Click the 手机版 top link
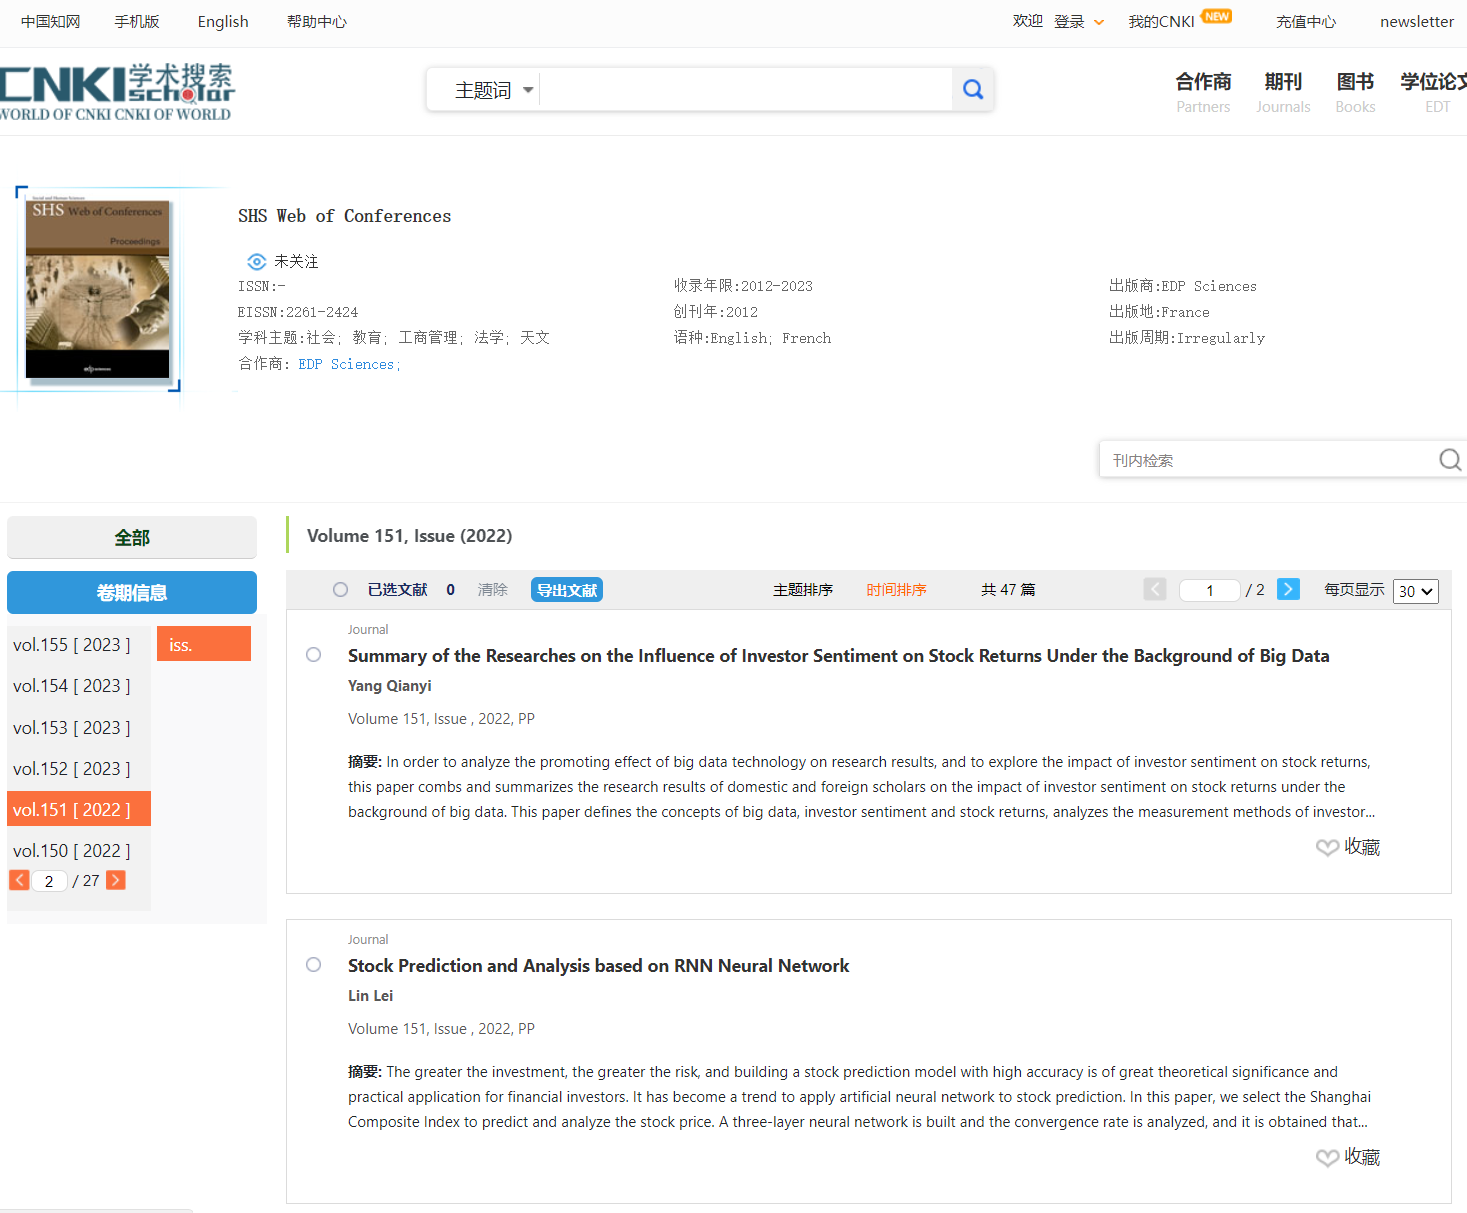 pyautogui.click(x=137, y=22)
